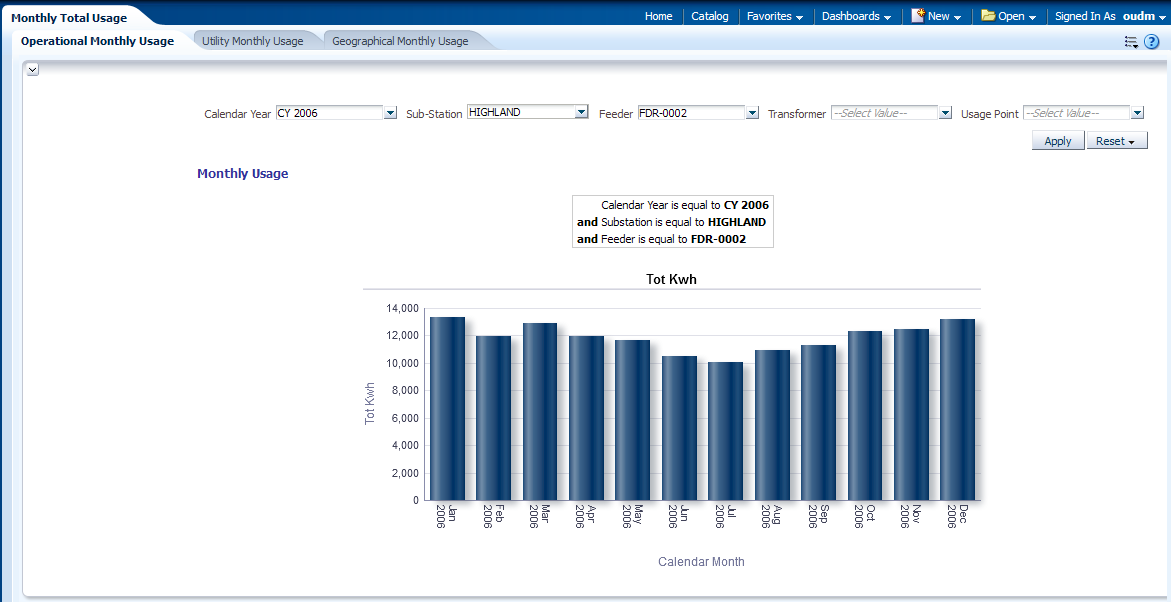Viewport: 1171px width, 602px height.
Task: Open the Help question mark icon
Action: tap(1151, 42)
